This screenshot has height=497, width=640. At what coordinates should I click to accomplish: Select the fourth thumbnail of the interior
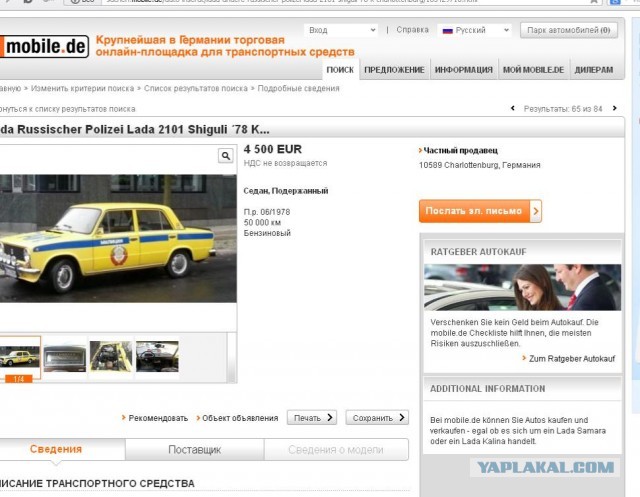(x=157, y=357)
